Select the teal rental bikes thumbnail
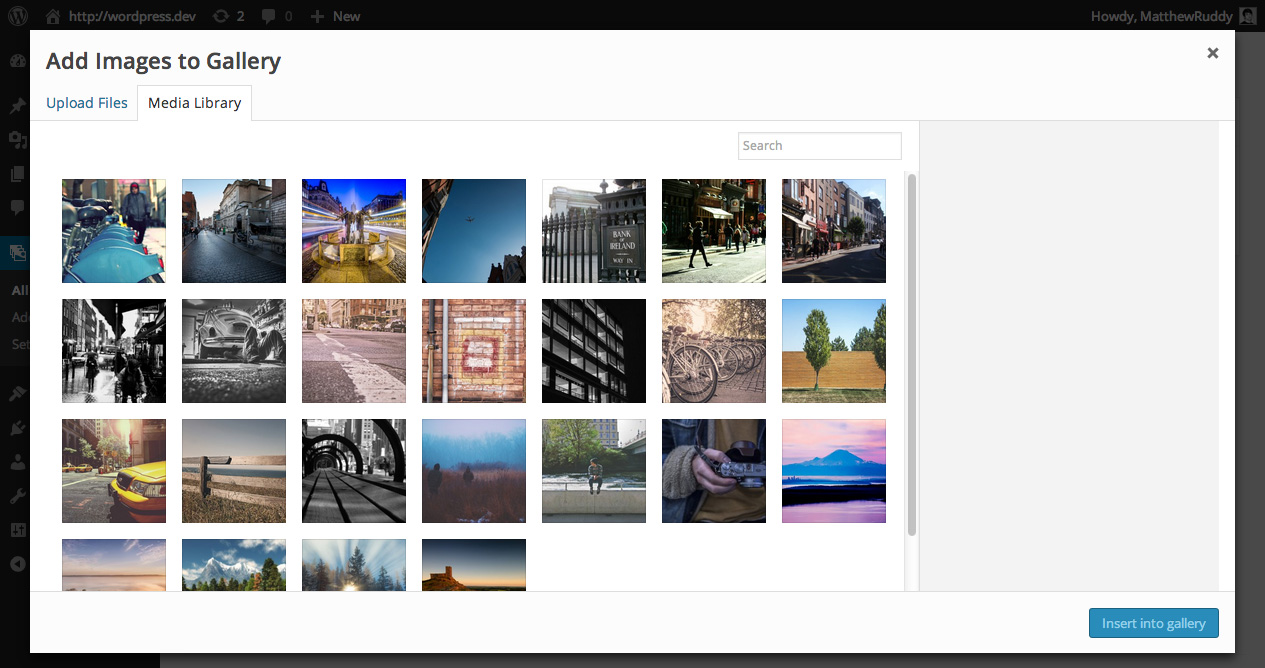The width and height of the screenshot is (1265, 668). click(x=114, y=231)
